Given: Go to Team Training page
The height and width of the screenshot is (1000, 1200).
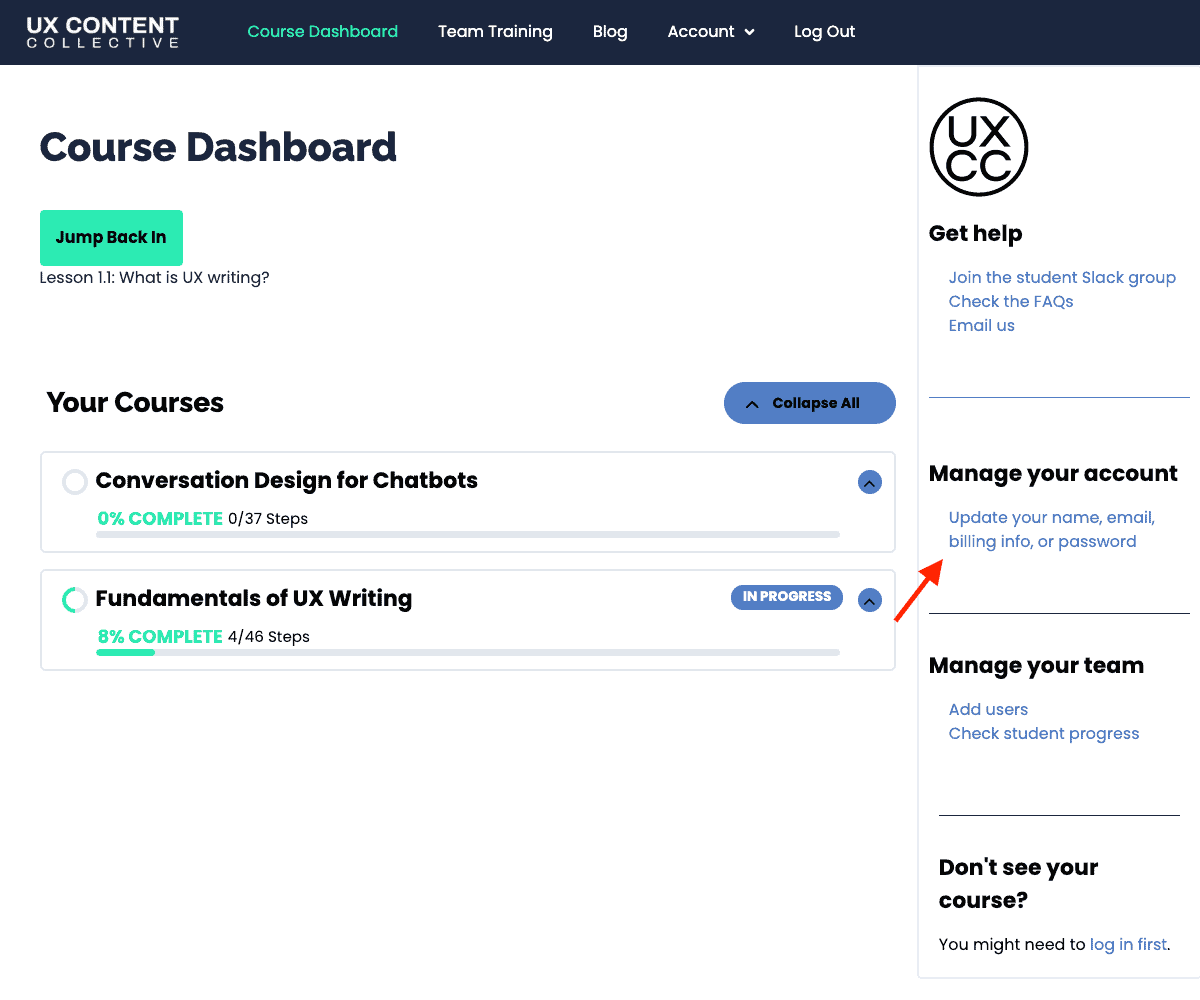Looking at the screenshot, I should (x=495, y=32).
